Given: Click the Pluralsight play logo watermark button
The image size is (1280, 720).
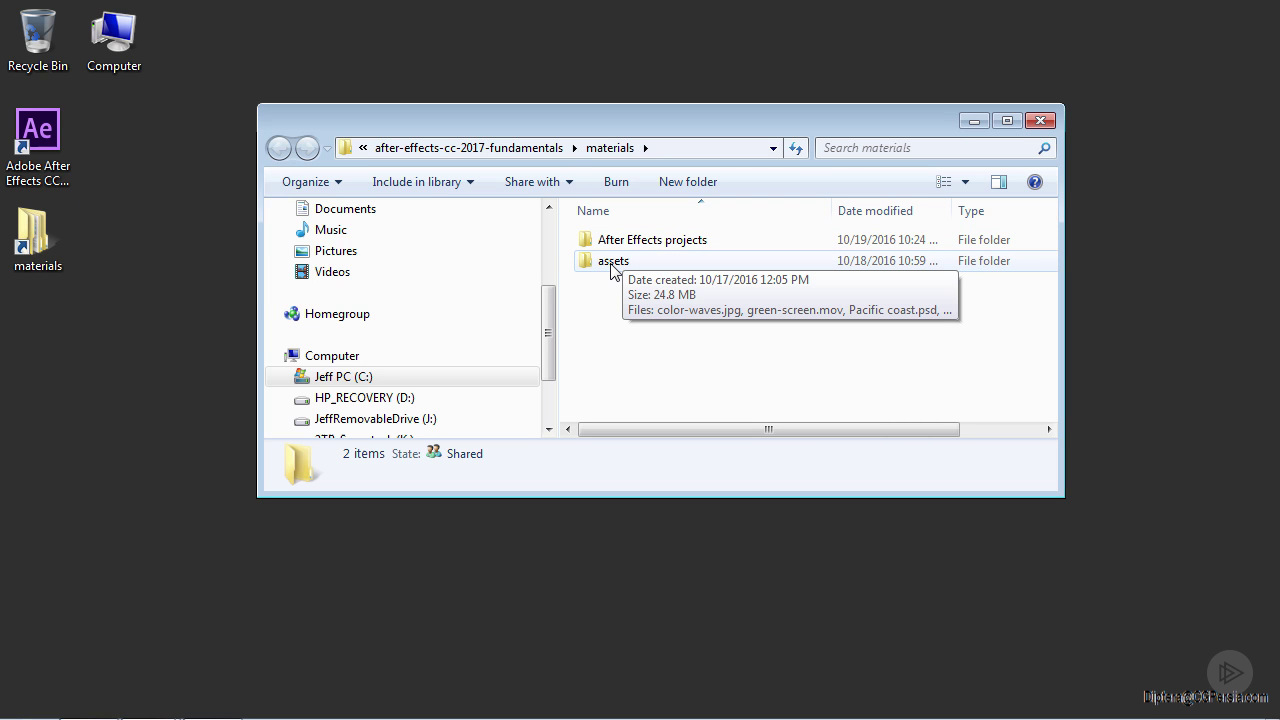Looking at the screenshot, I should [1230, 672].
